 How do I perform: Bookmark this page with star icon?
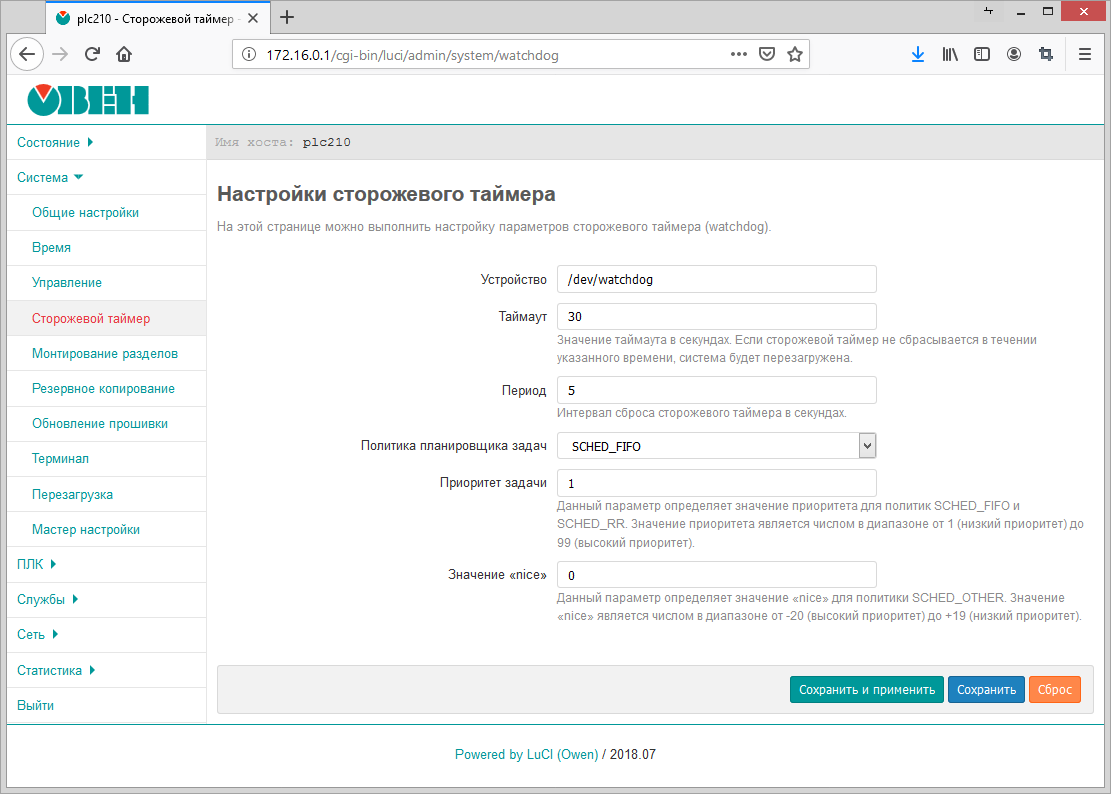[x=795, y=55]
